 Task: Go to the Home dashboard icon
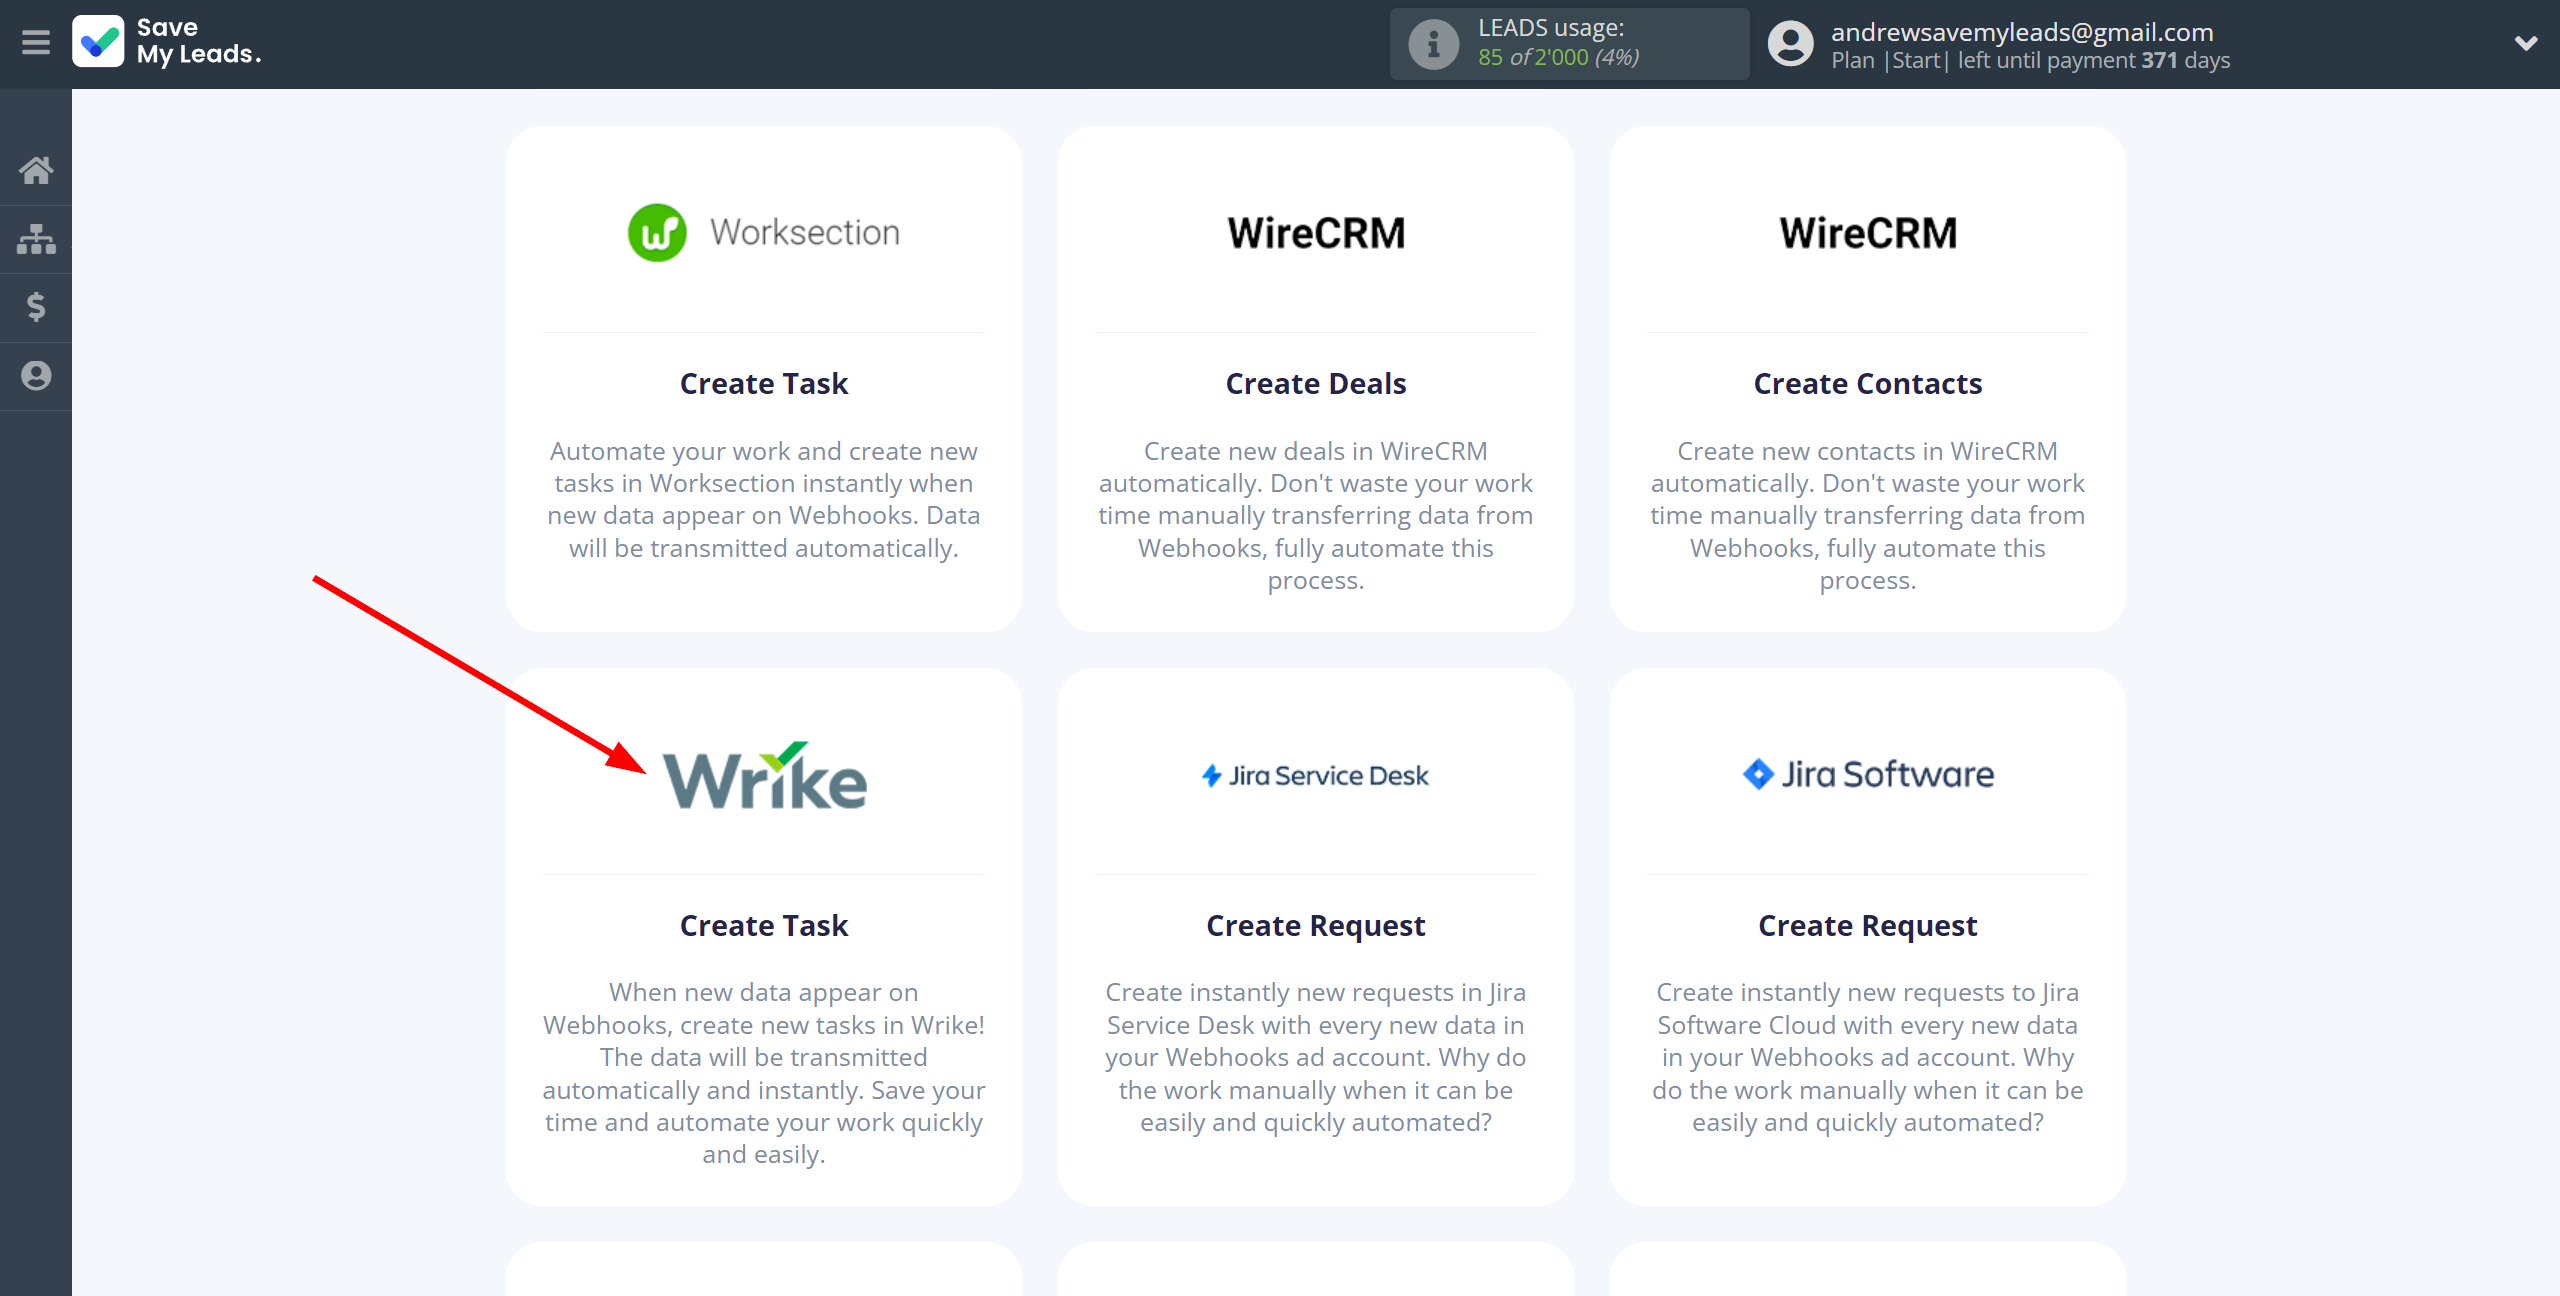pos(36,170)
